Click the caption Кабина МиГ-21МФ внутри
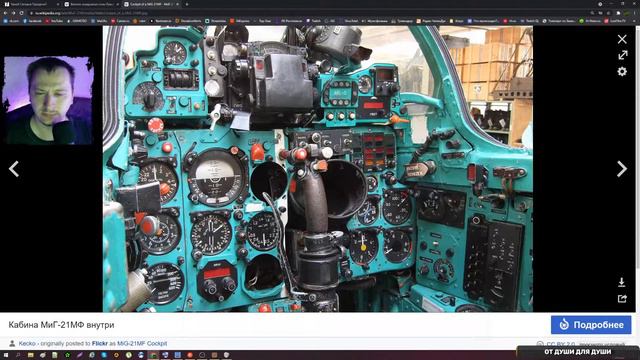Image resolution: width=640 pixels, height=360 pixels. coord(61,325)
